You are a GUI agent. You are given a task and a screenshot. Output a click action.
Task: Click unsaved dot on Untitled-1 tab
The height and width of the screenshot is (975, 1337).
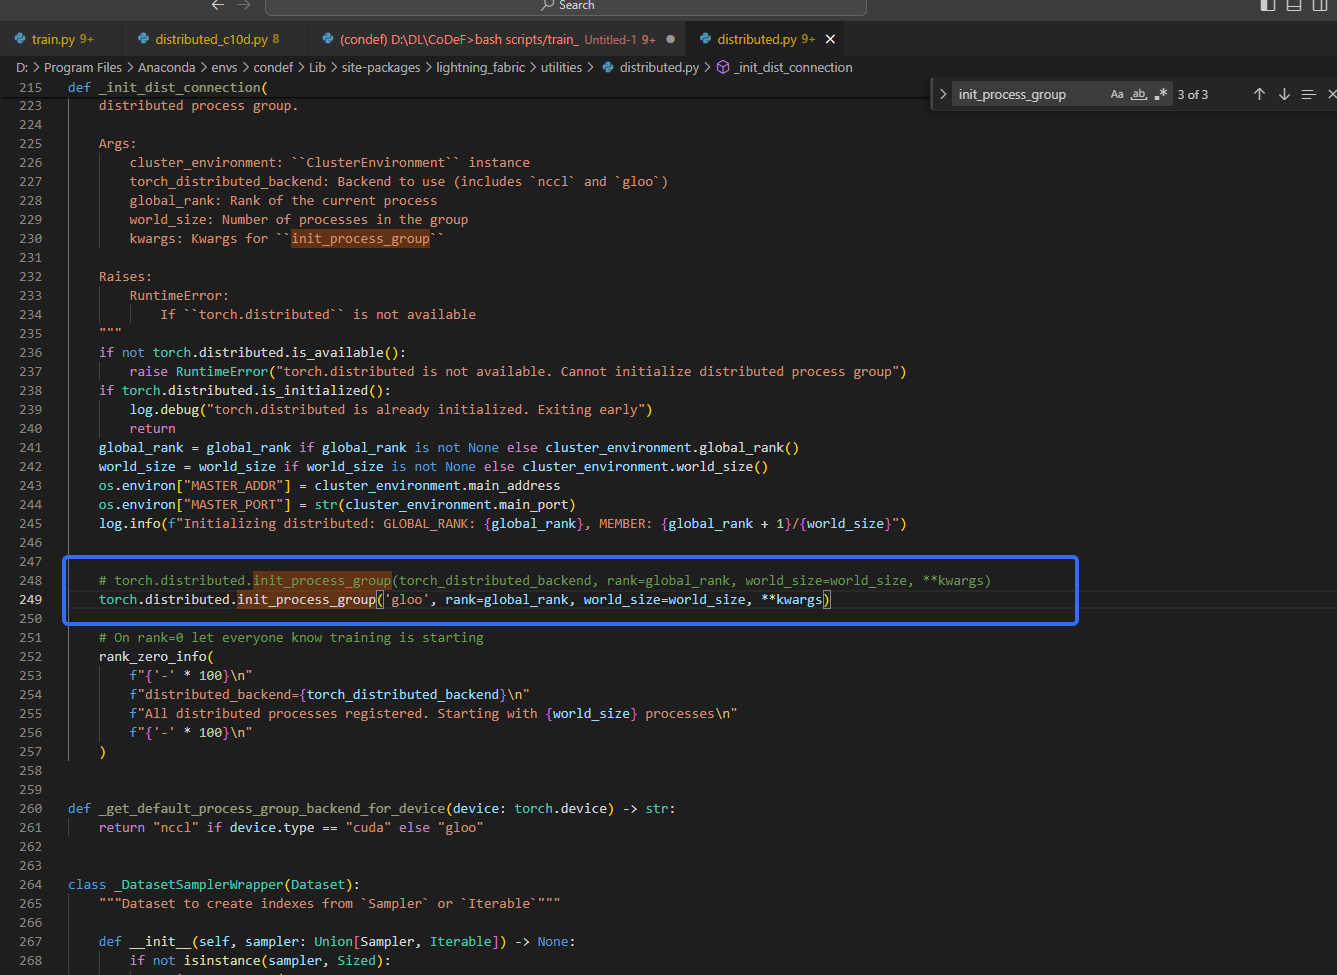[670, 39]
